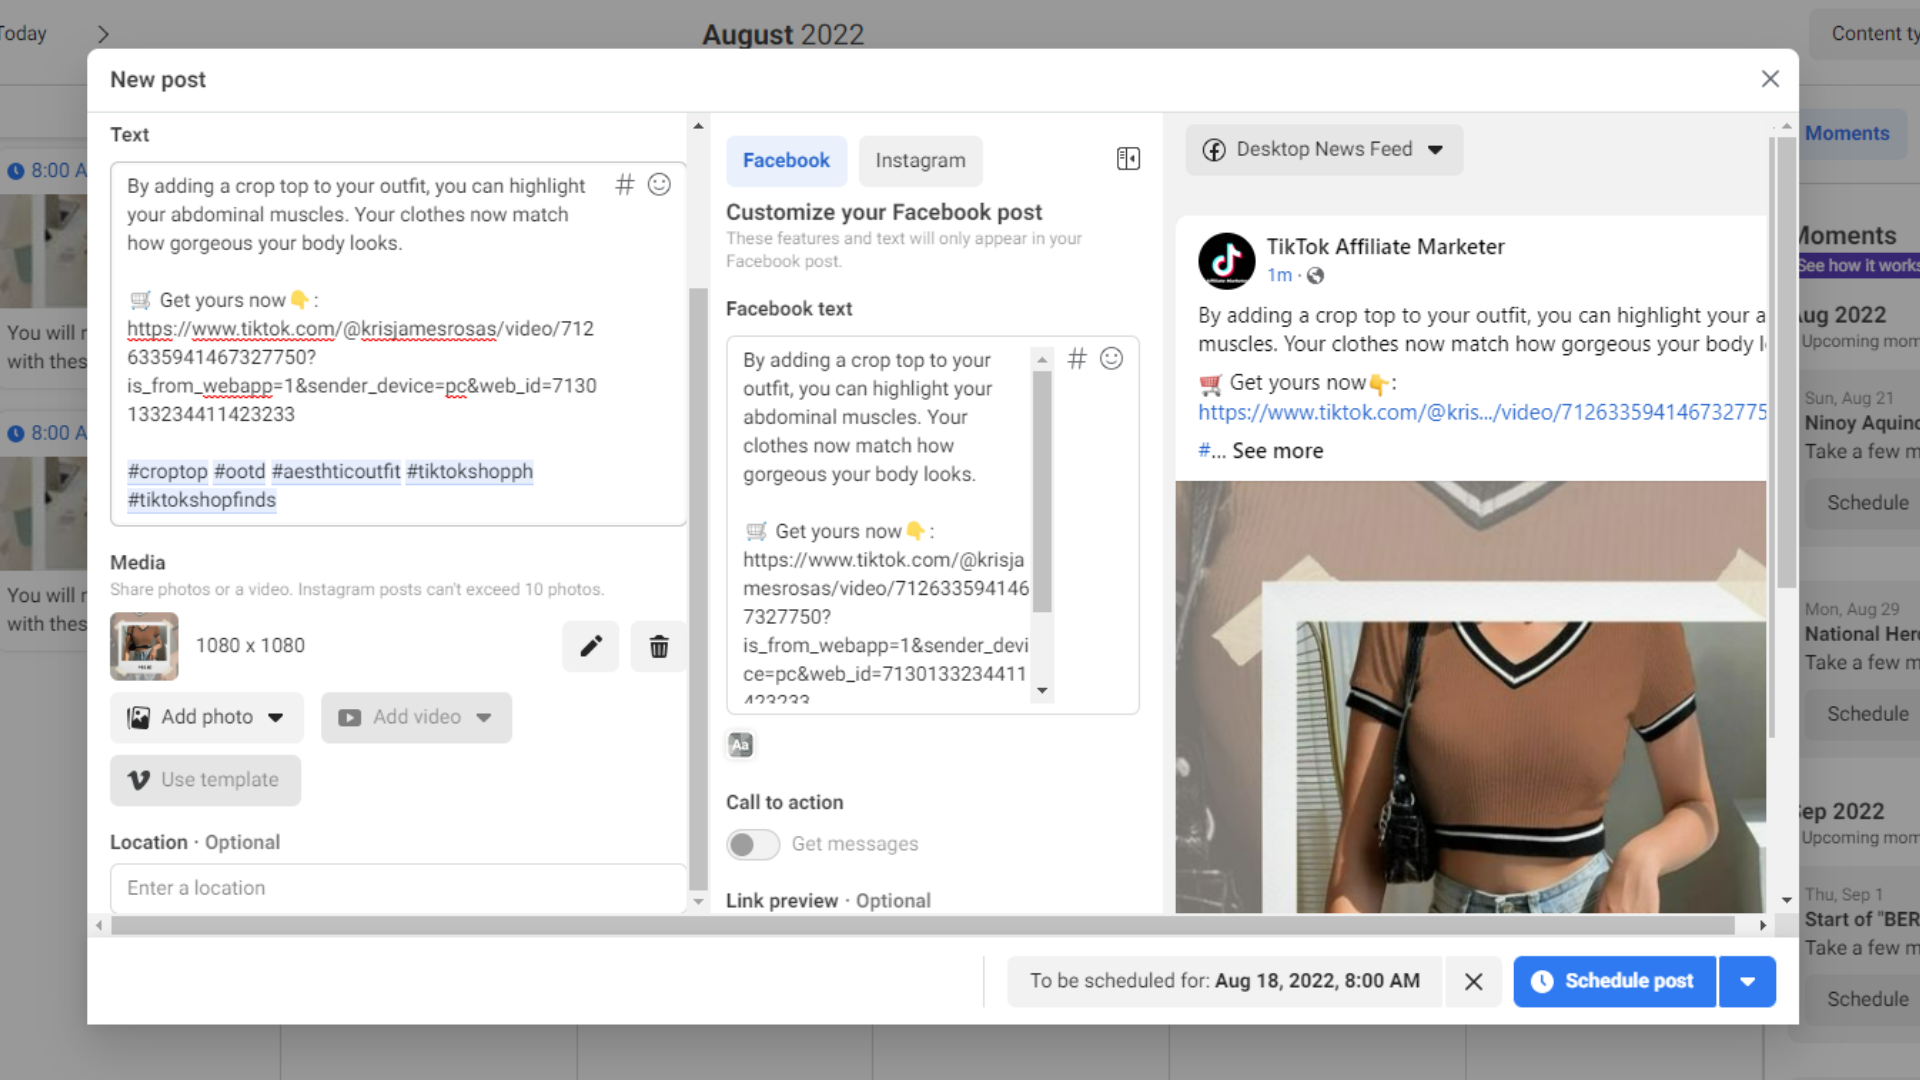Open Desktop News Feed preview dropdown
This screenshot has width=1920, height=1080.
[x=1324, y=149]
